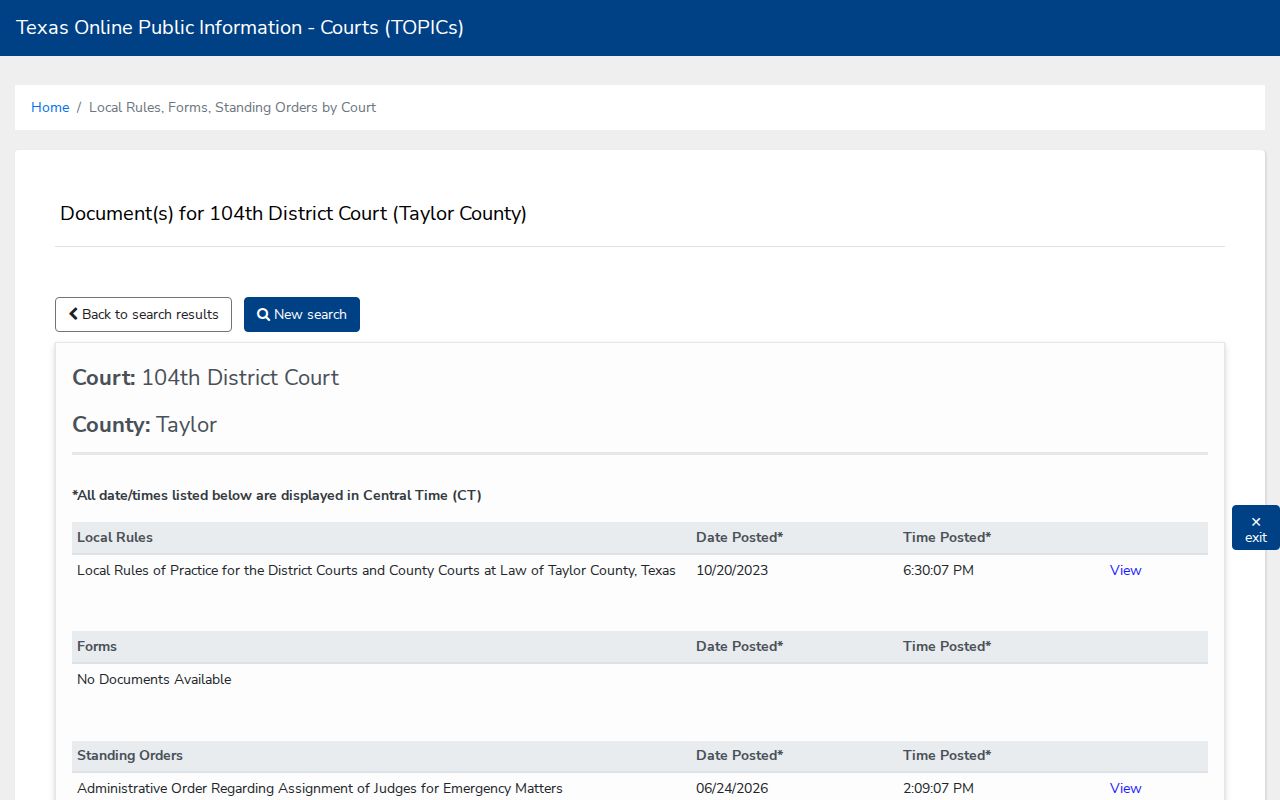
Task: Click the Document(s) for 104th District Court heading
Action: [x=293, y=213]
